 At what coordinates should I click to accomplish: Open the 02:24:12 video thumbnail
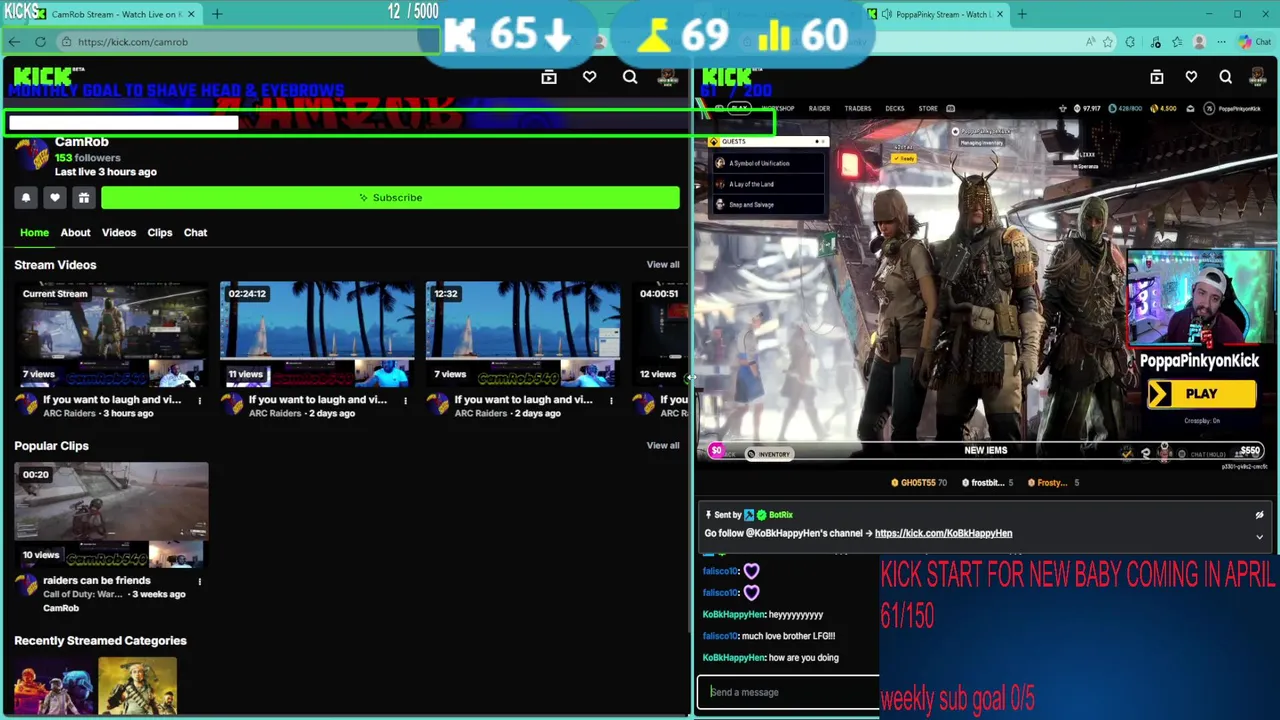click(317, 335)
